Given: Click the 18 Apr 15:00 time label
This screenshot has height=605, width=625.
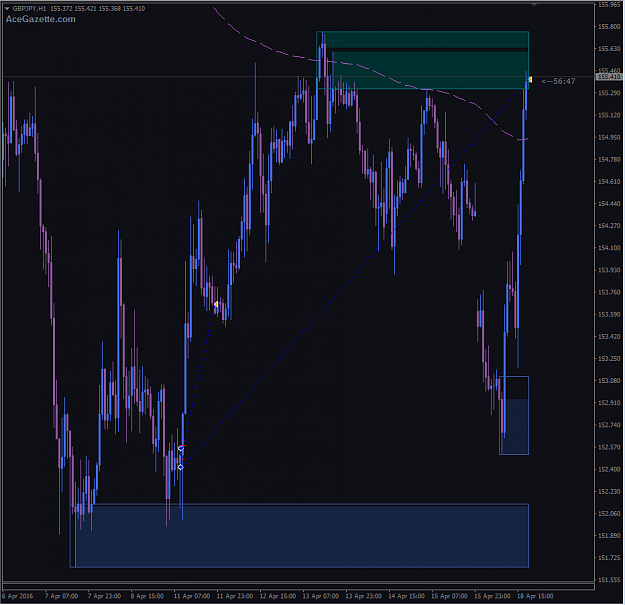Looking at the screenshot, I should pos(535,596).
